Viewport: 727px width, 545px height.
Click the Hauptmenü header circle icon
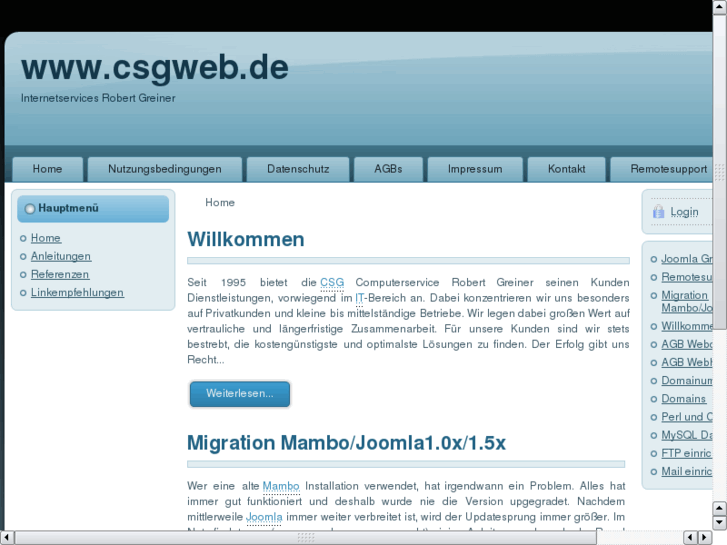pyautogui.click(x=30, y=209)
